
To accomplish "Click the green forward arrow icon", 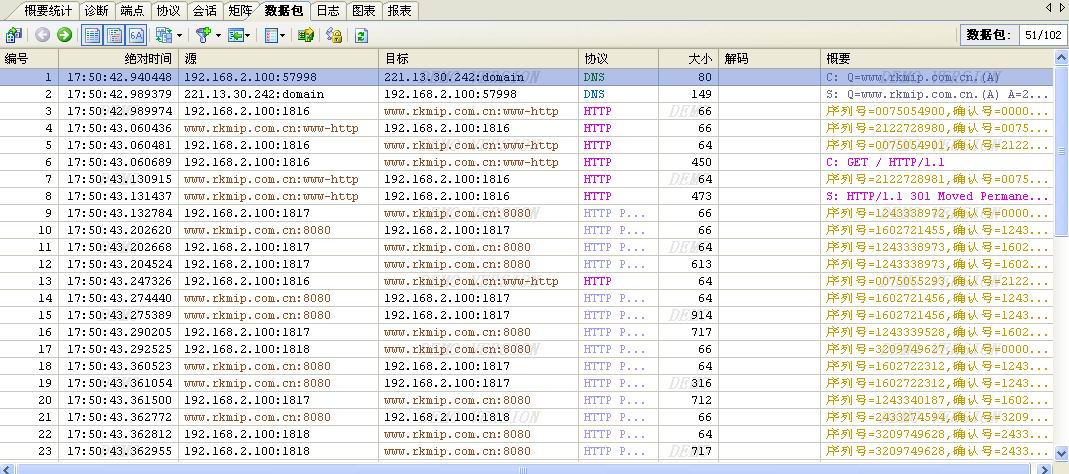I will 65,35.
